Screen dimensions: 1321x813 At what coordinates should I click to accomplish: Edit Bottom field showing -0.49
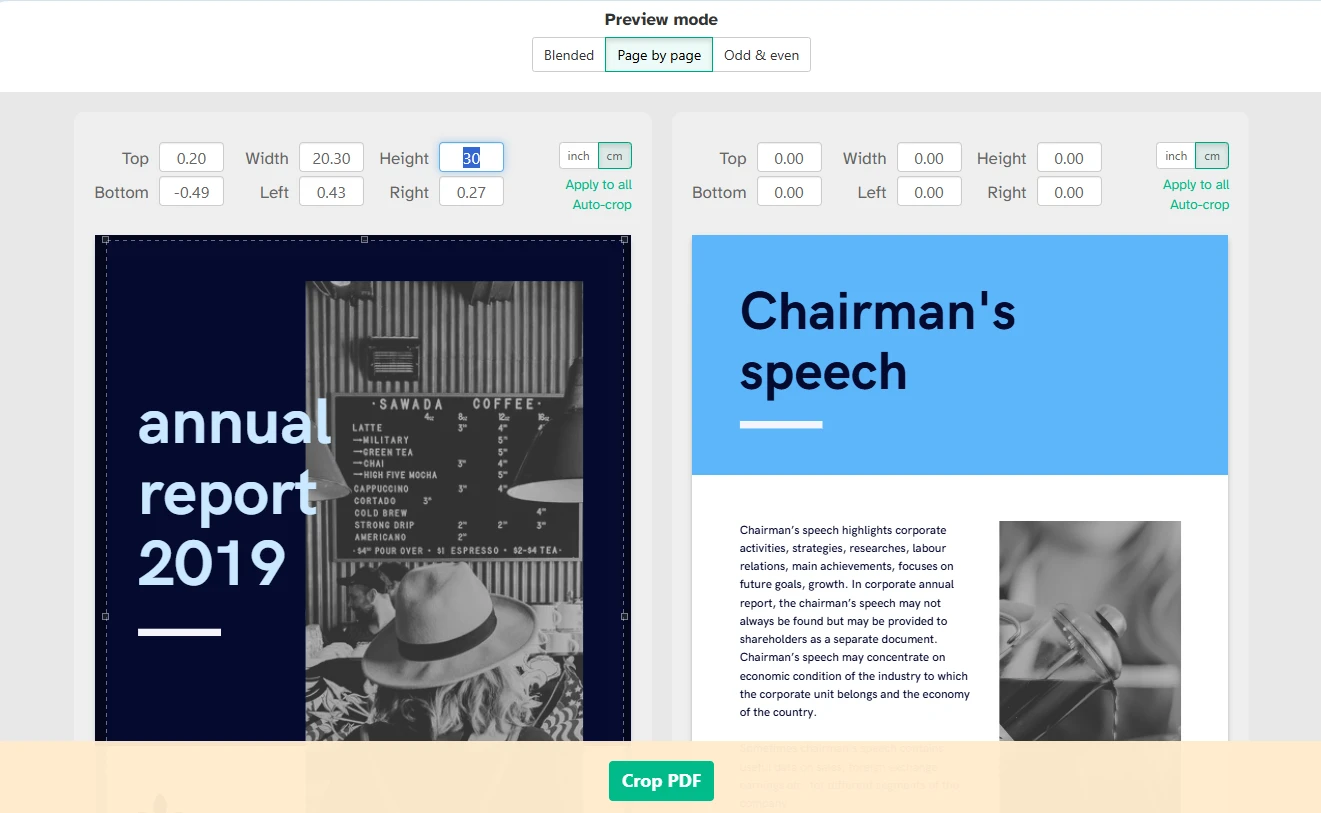tap(191, 192)
